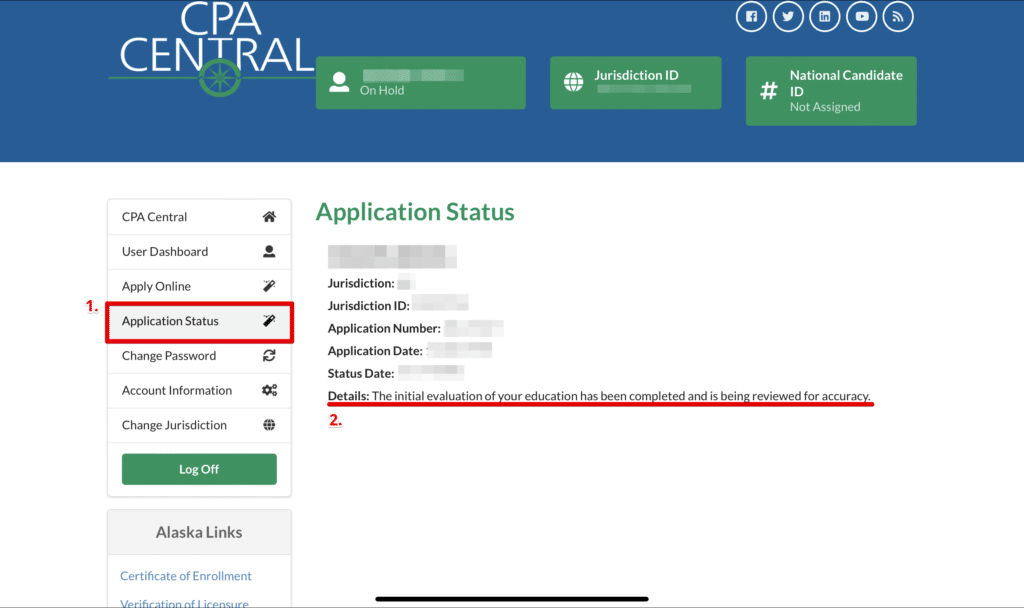Screen dimensions: 1024x608
Task: Click the gears icon in Account Information row
Action: tap(270, 390)
